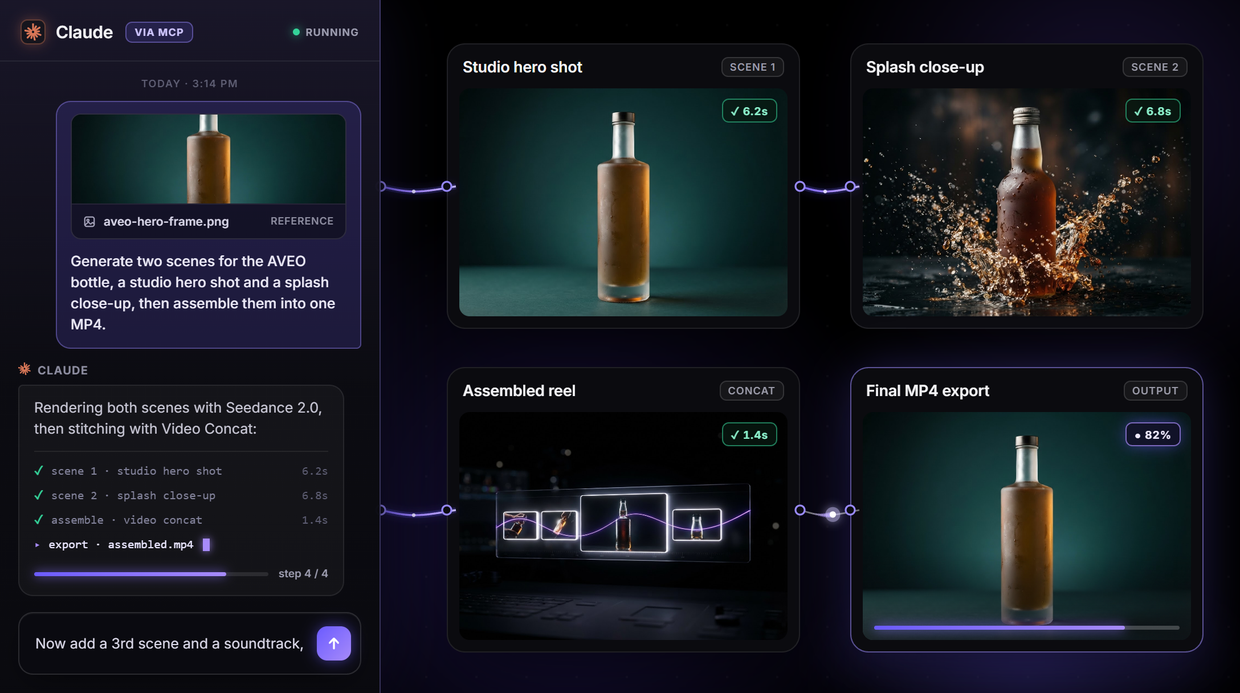This screenshot has width=1240, height=693.
Task: Click the checkmark beside scene 1 studio hero shot
Action: (39, 470)
